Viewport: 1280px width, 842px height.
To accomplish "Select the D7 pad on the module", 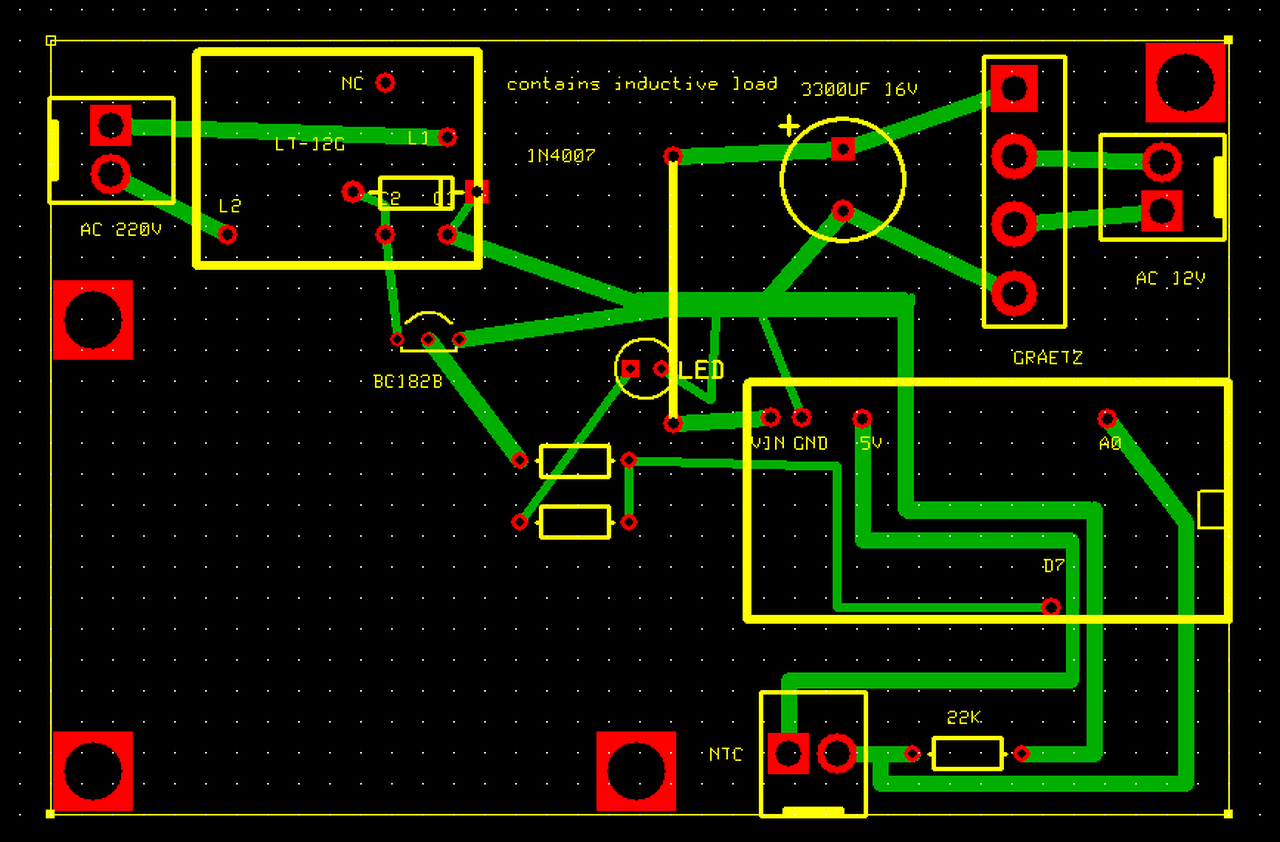I will point(1051,606).
